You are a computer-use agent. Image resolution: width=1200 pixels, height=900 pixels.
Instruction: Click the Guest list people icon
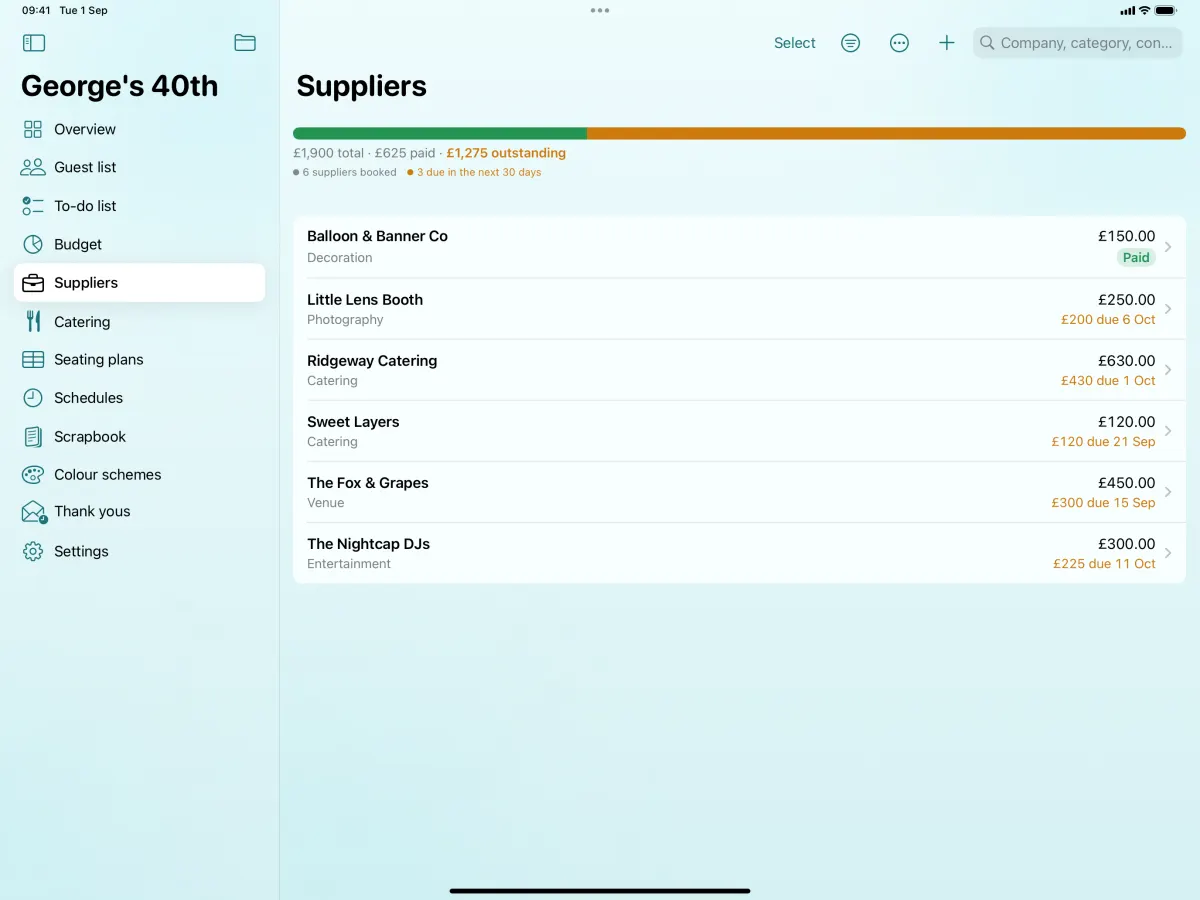coord(33,167)
